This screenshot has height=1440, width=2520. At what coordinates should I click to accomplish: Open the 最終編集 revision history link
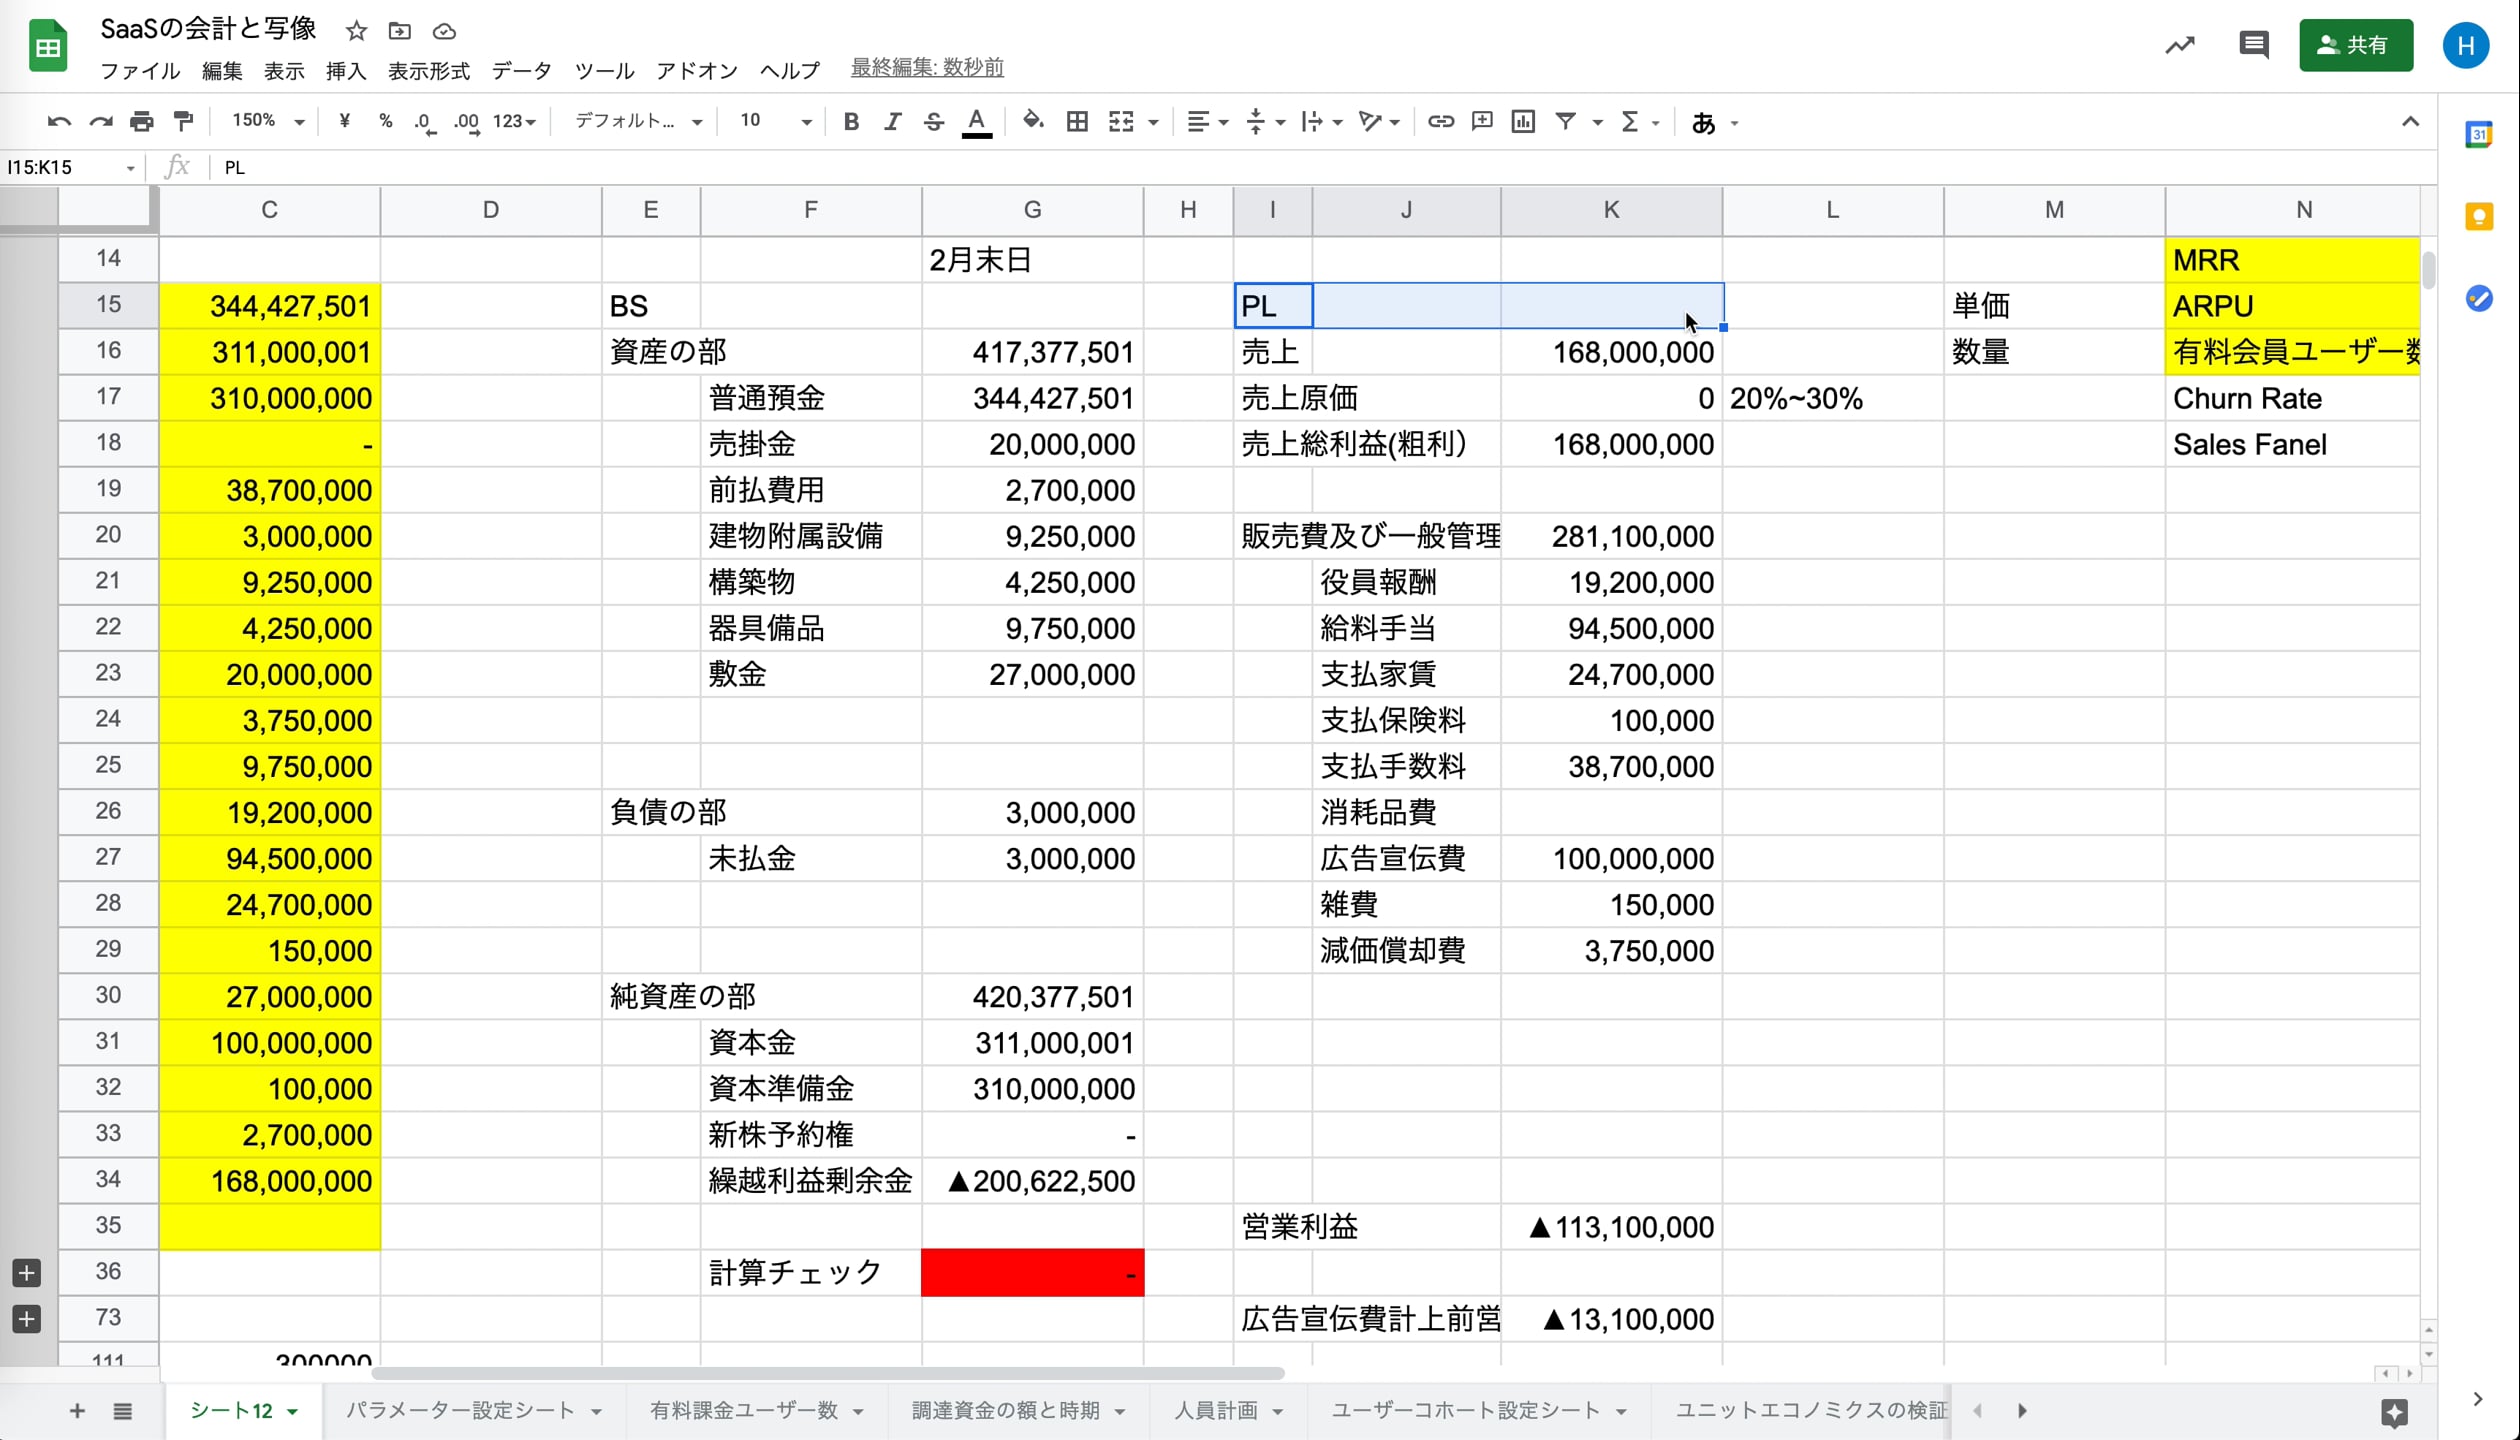(x=927, y=68)
